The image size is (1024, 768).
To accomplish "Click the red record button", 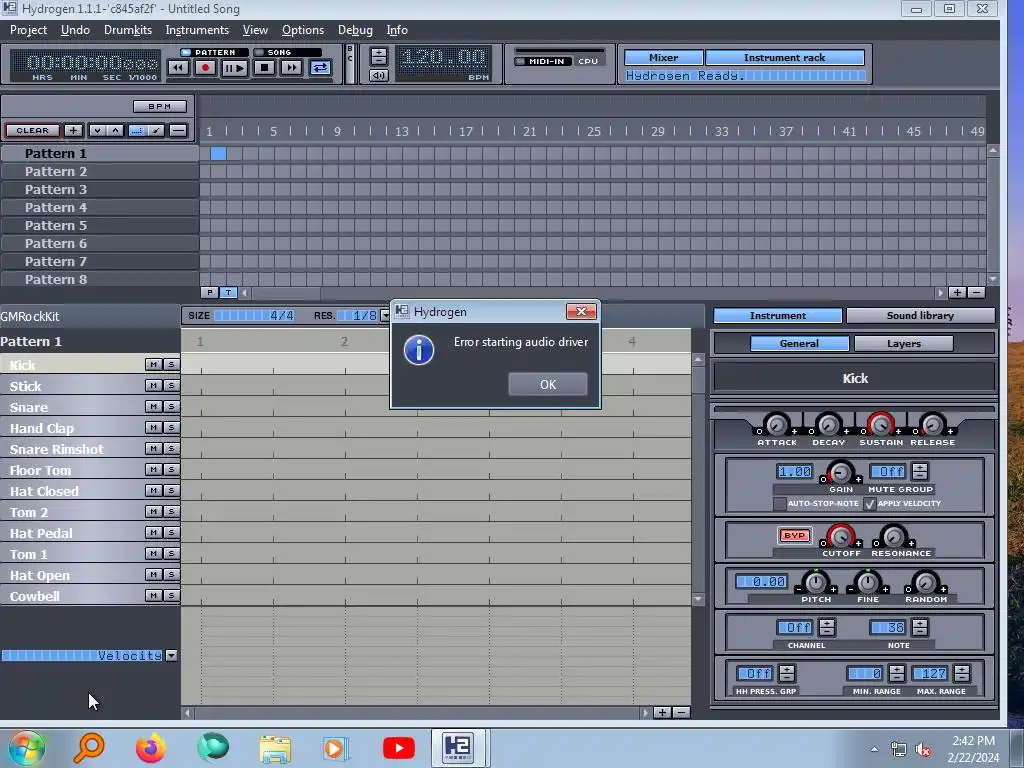I will pos(205,67).
